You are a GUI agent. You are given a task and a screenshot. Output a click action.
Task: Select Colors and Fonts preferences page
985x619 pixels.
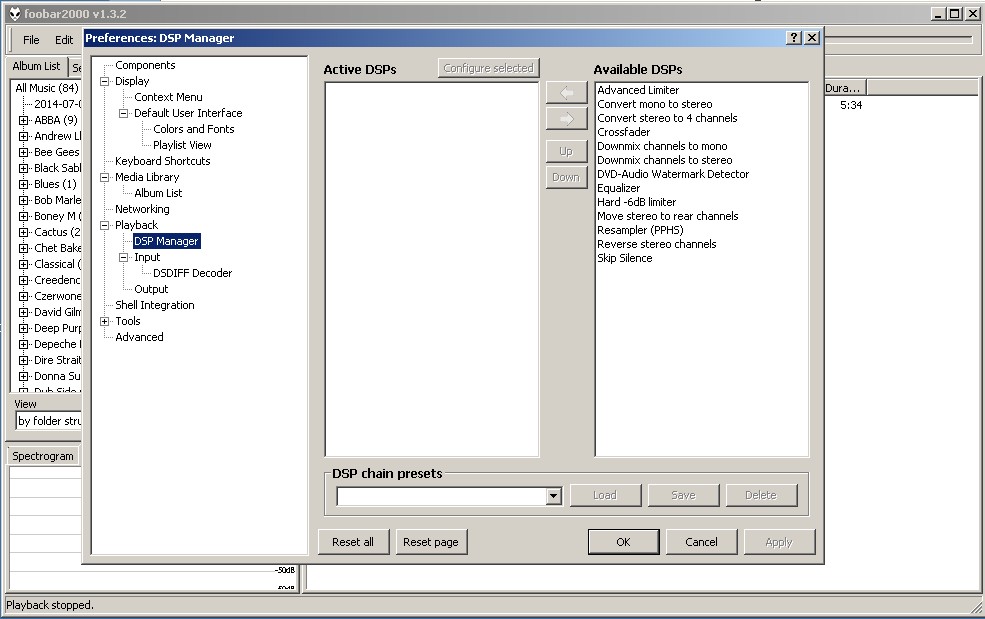(x=193, y=129)
